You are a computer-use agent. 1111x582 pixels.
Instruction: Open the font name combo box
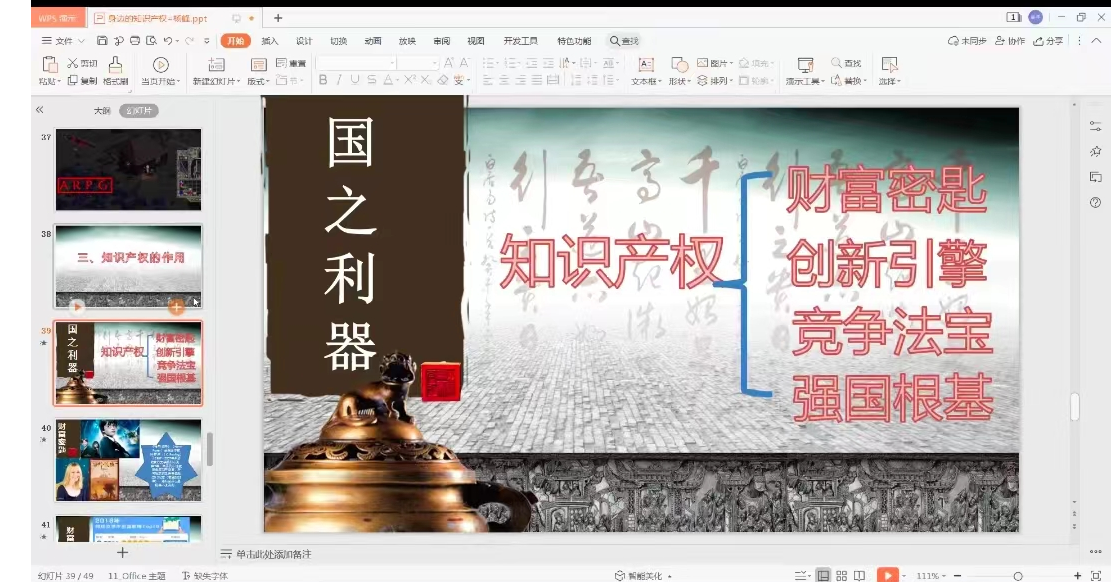point(355,63)
